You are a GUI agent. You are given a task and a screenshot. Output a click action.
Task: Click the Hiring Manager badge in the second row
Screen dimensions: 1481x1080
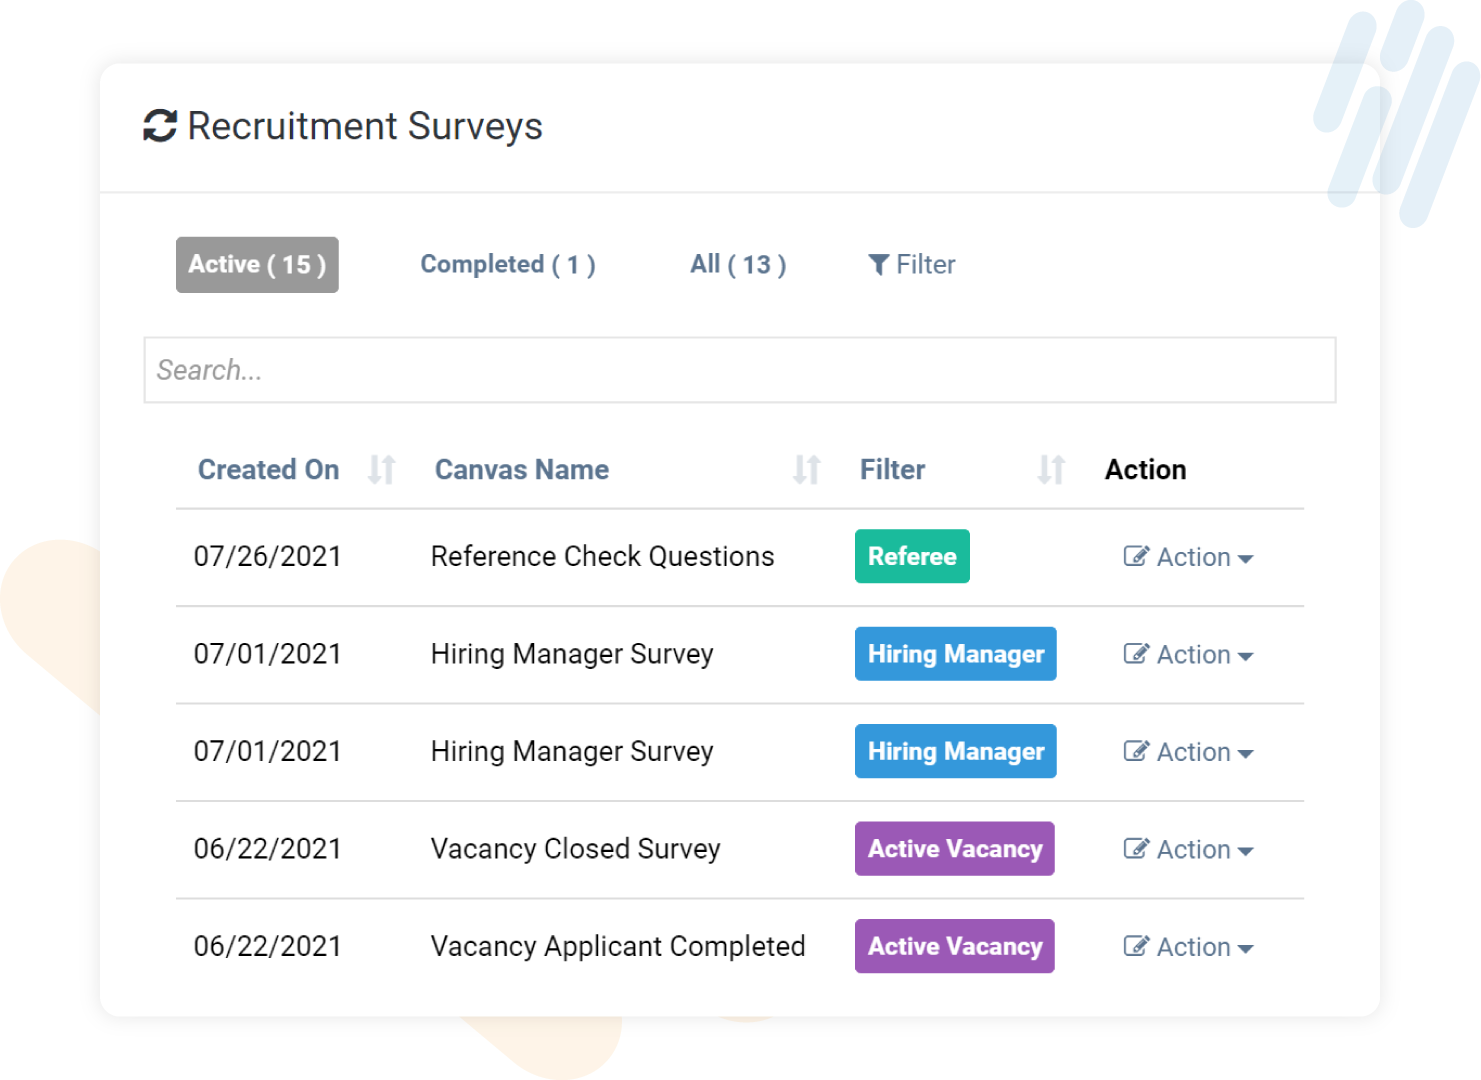point(955,653)
